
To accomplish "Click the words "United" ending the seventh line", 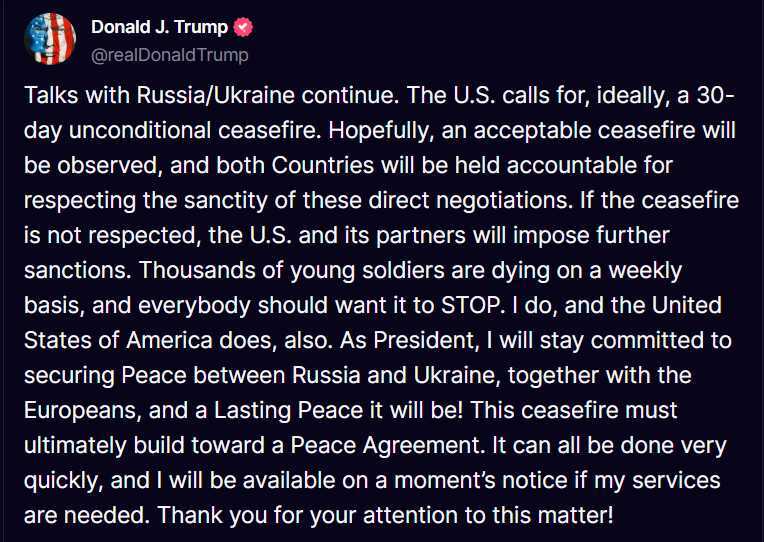I will (x=686, y=306).
